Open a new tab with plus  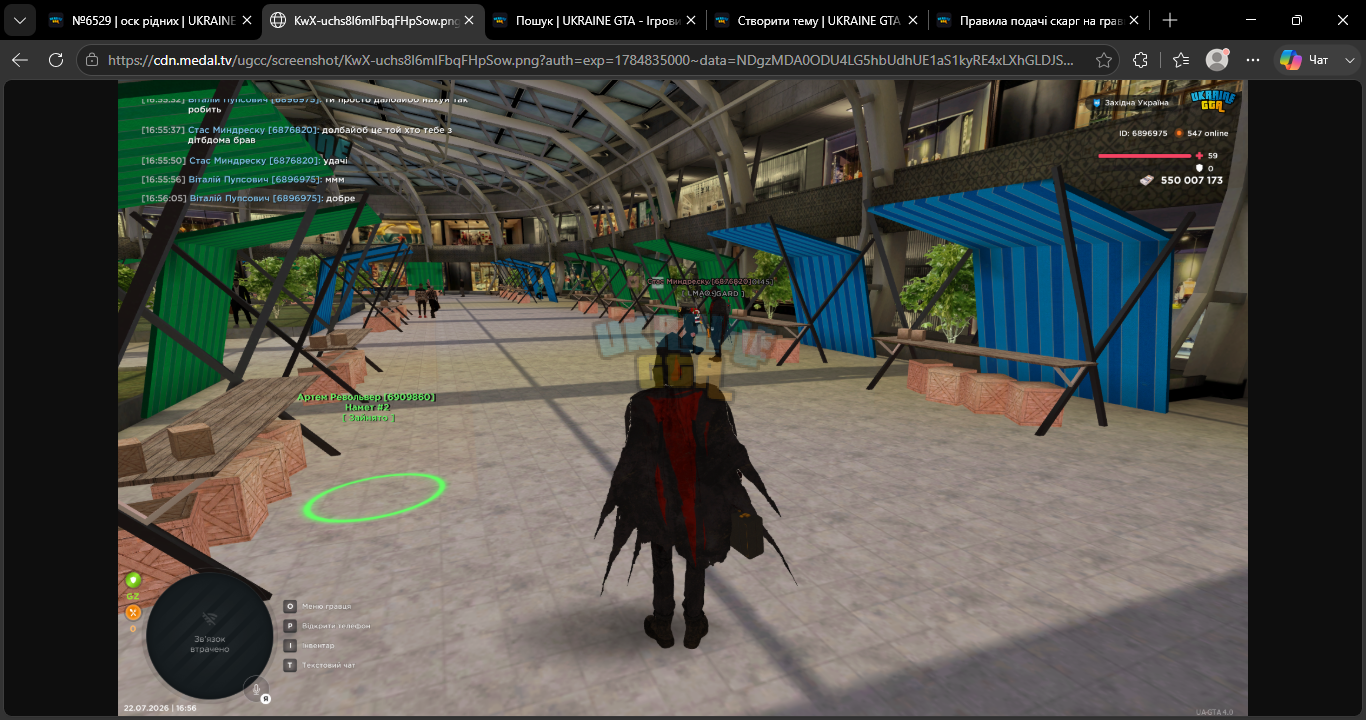tap(1170, 20)
